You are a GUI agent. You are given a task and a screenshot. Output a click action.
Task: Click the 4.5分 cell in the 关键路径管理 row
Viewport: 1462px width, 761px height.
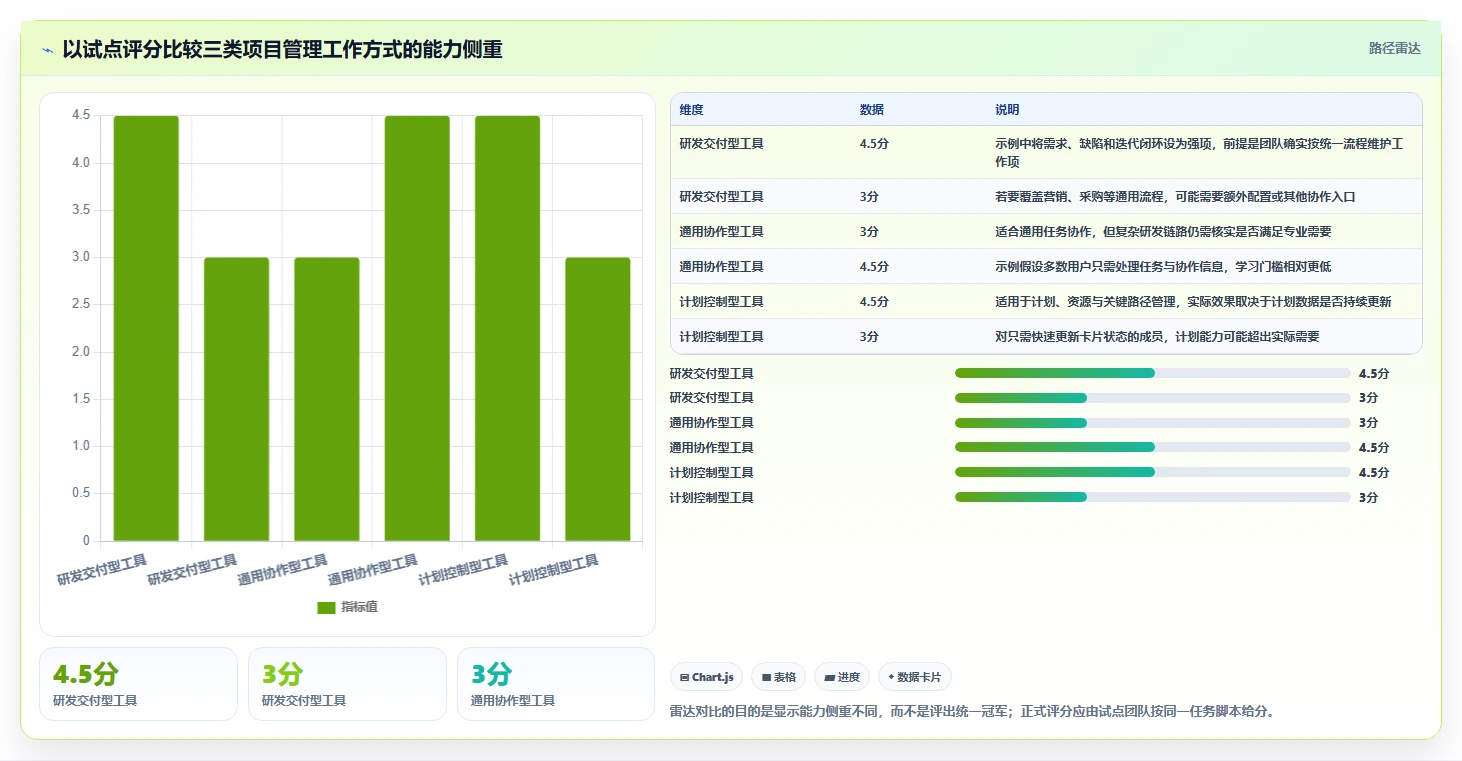click(874, 302)
